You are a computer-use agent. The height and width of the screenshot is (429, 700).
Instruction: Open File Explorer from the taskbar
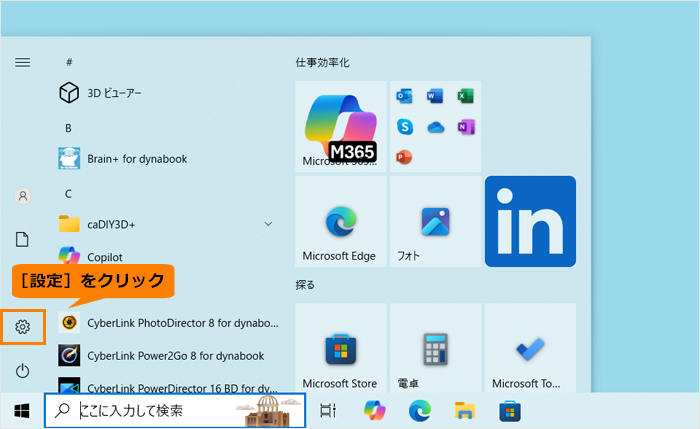(465, 411)
